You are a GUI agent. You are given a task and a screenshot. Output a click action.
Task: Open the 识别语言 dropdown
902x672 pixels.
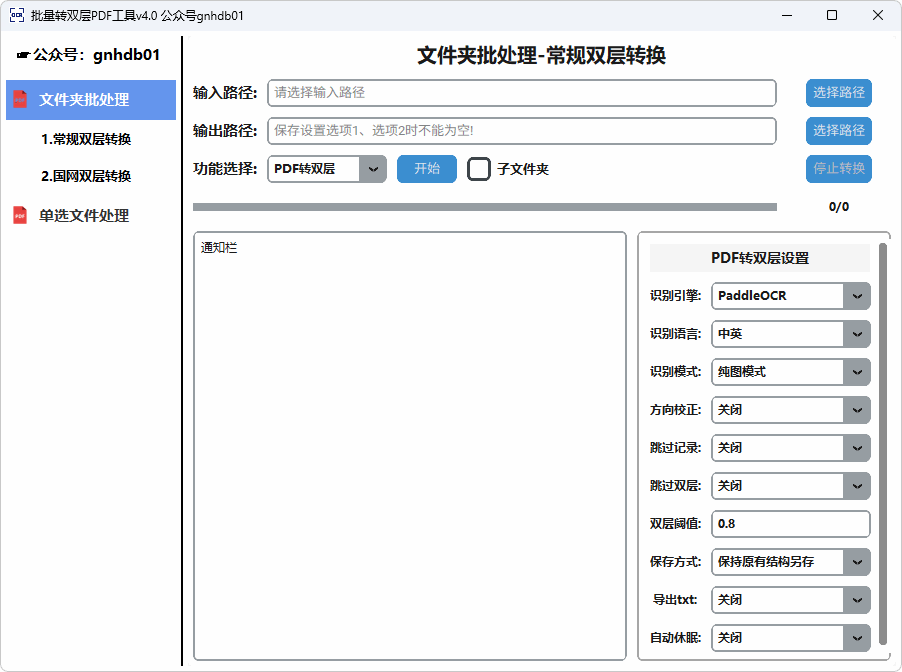tap(790, 334)
